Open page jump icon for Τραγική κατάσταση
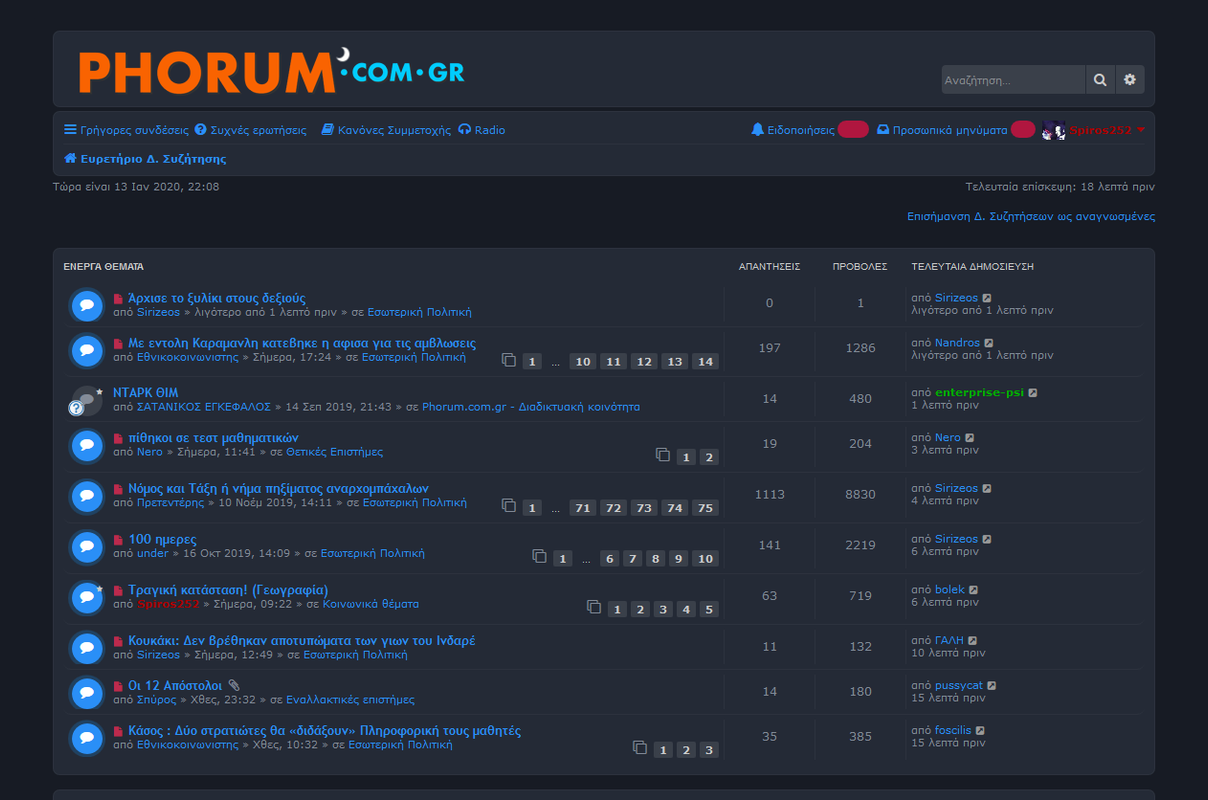This screenshot has height=800, width=1208. pyautogui.click(x=594, y=607)
